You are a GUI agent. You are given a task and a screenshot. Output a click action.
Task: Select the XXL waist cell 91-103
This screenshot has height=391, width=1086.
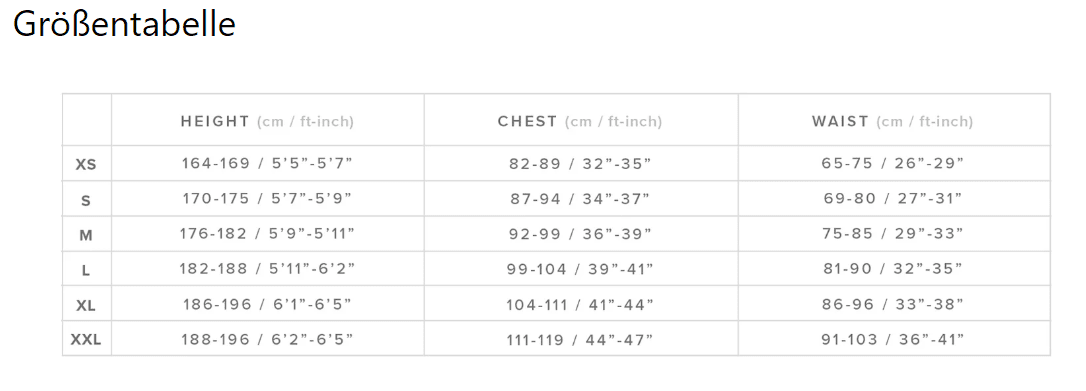click(893, 339)
